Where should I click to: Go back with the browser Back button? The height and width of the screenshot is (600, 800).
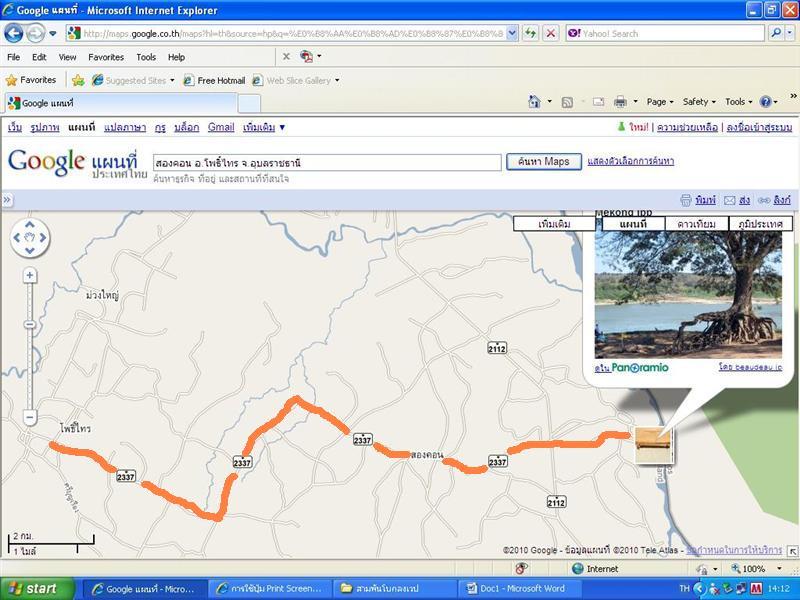[14, 34]
